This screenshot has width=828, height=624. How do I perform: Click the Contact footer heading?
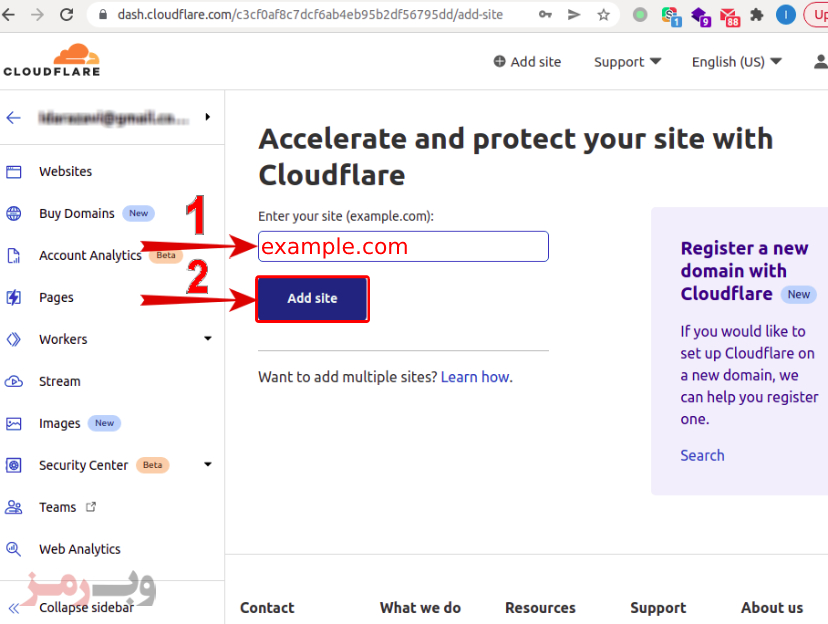pyautogui.click(x=267, y=608)
